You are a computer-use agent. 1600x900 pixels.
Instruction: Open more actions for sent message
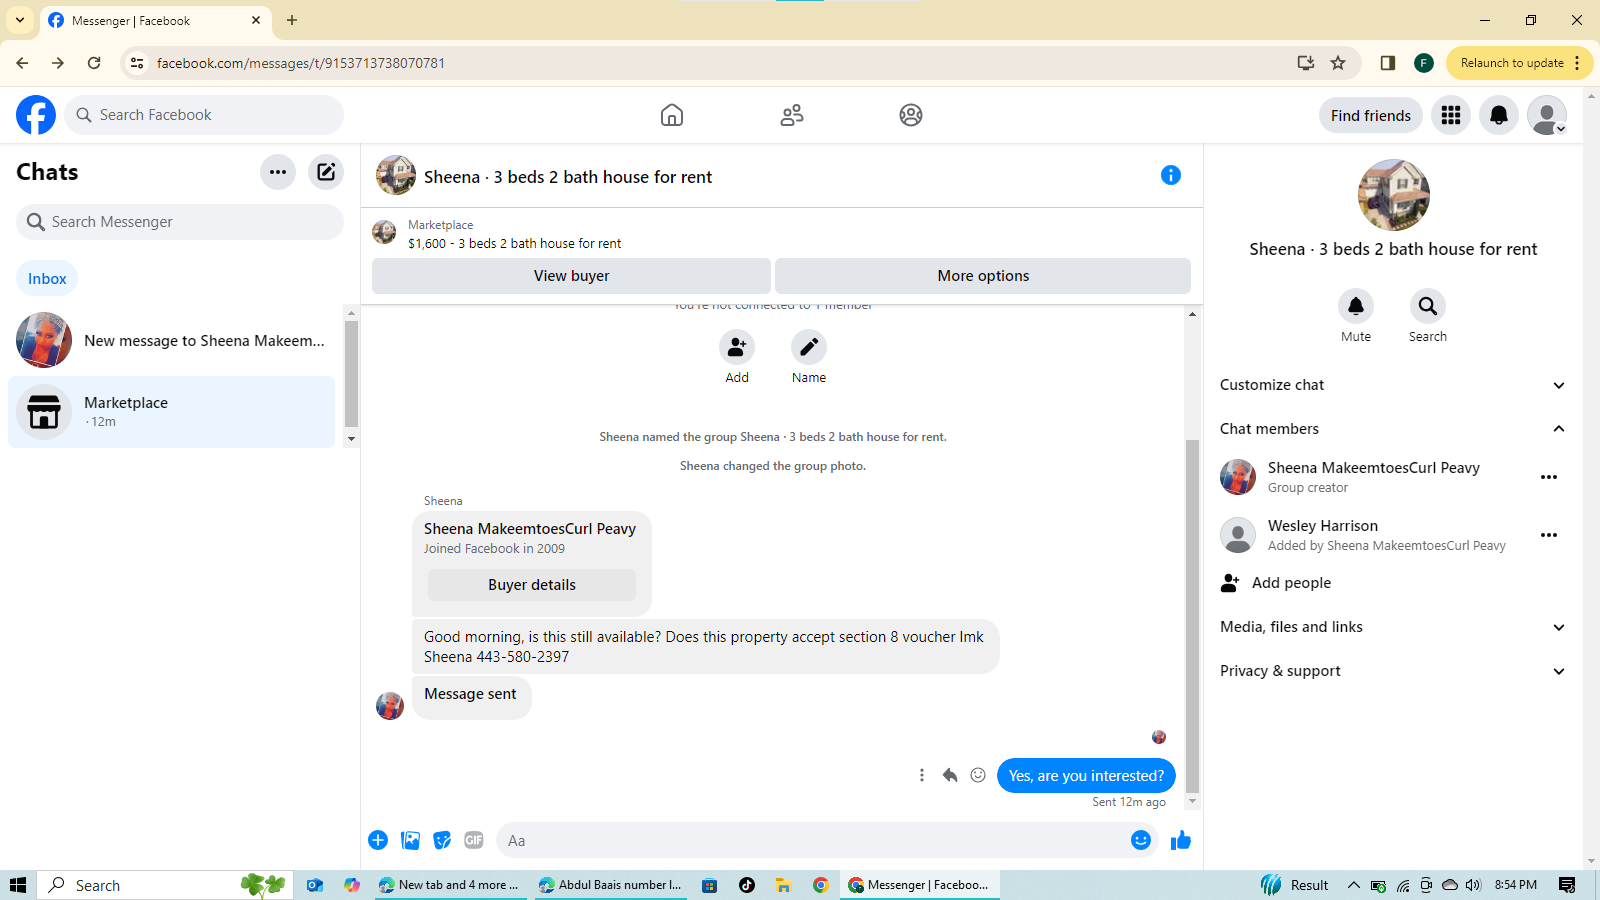coord(922,776)
